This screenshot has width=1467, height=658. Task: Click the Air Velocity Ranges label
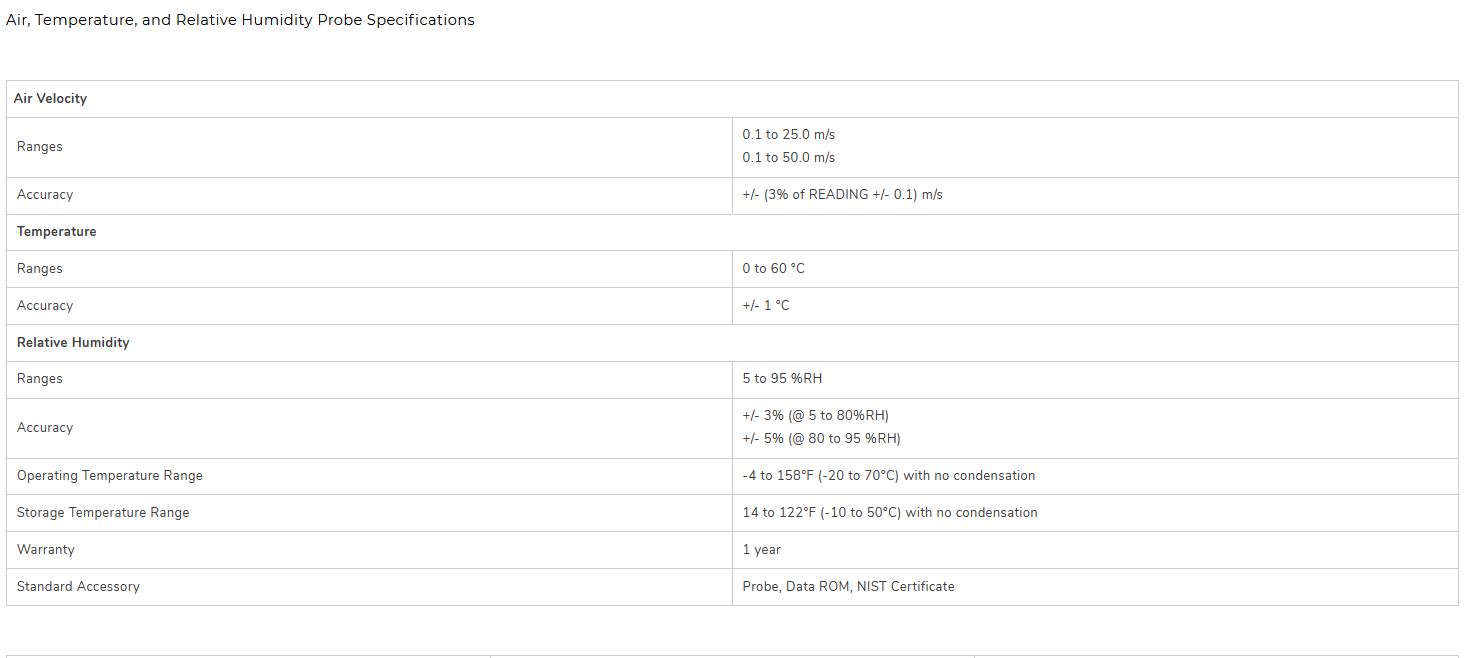point(40,147)
